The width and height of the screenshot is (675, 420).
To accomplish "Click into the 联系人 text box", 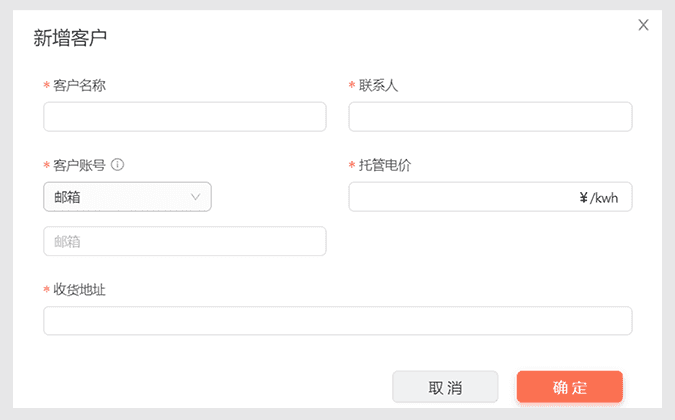I will 490,117.
